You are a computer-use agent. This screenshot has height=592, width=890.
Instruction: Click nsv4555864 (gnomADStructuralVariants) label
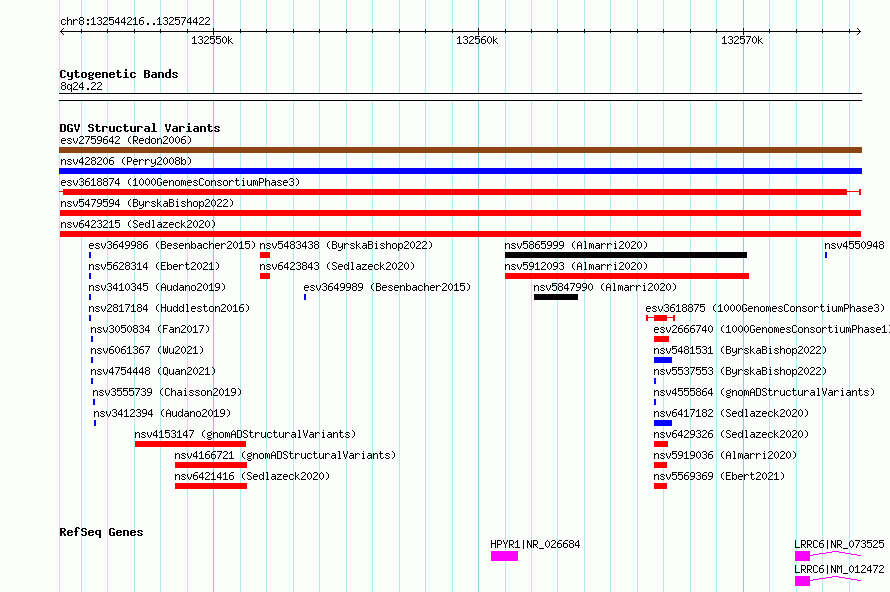[764, 392]
